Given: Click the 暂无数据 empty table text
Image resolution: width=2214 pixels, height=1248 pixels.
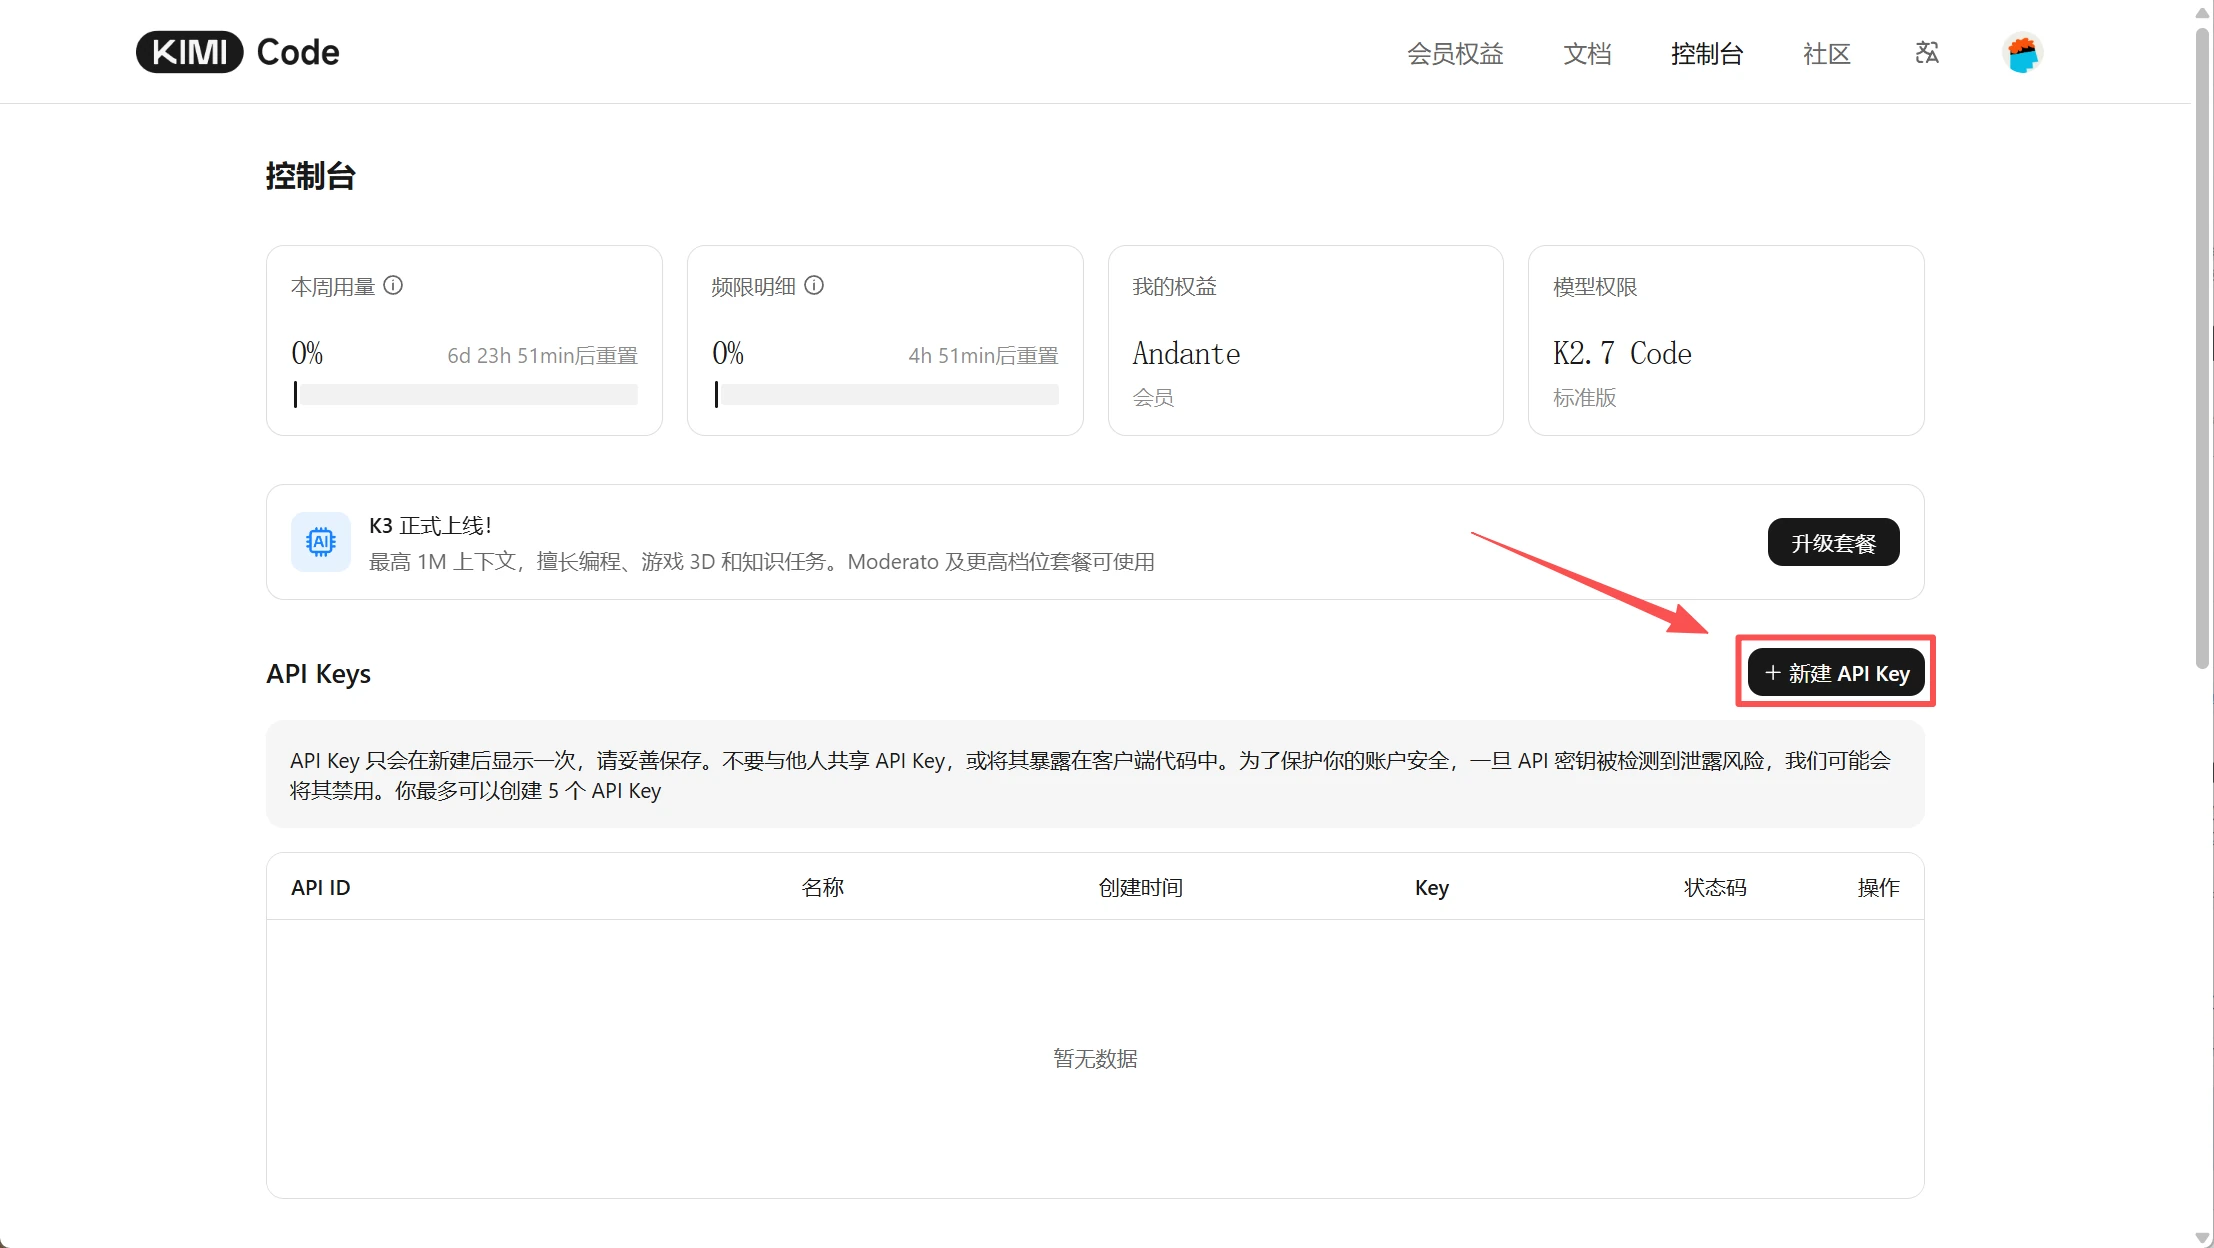Looking at the screenshot, I should pos(1095,1058).
